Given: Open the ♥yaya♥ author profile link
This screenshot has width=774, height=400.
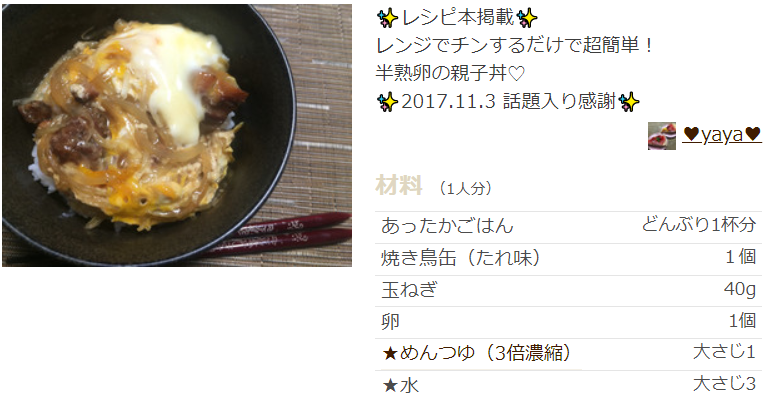Looking at the screenshot, I should point(722,135).
